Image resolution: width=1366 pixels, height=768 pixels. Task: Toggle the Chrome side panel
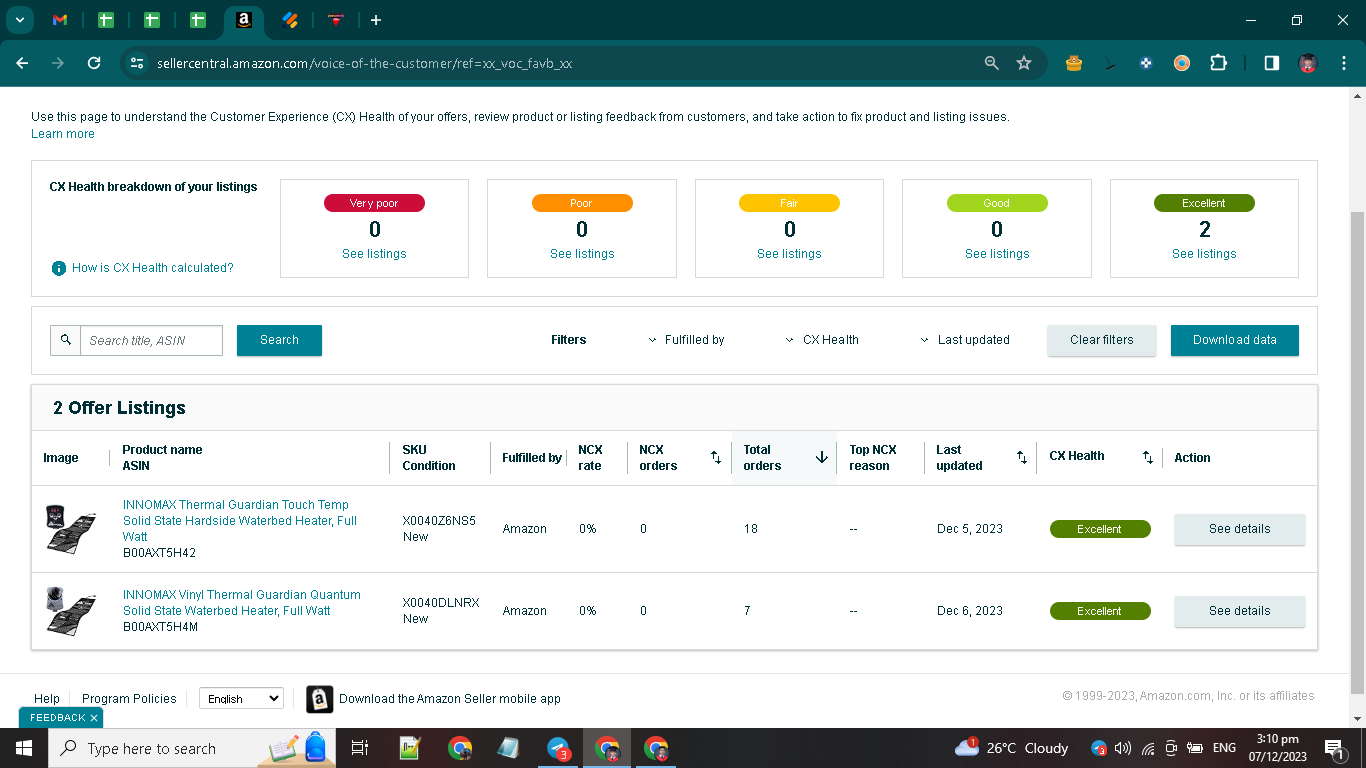point(1272,63)
